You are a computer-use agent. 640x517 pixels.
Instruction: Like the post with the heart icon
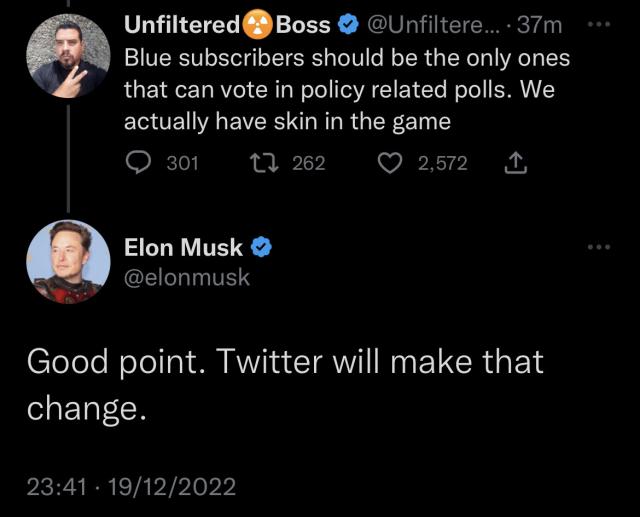(x=391, y=162)
